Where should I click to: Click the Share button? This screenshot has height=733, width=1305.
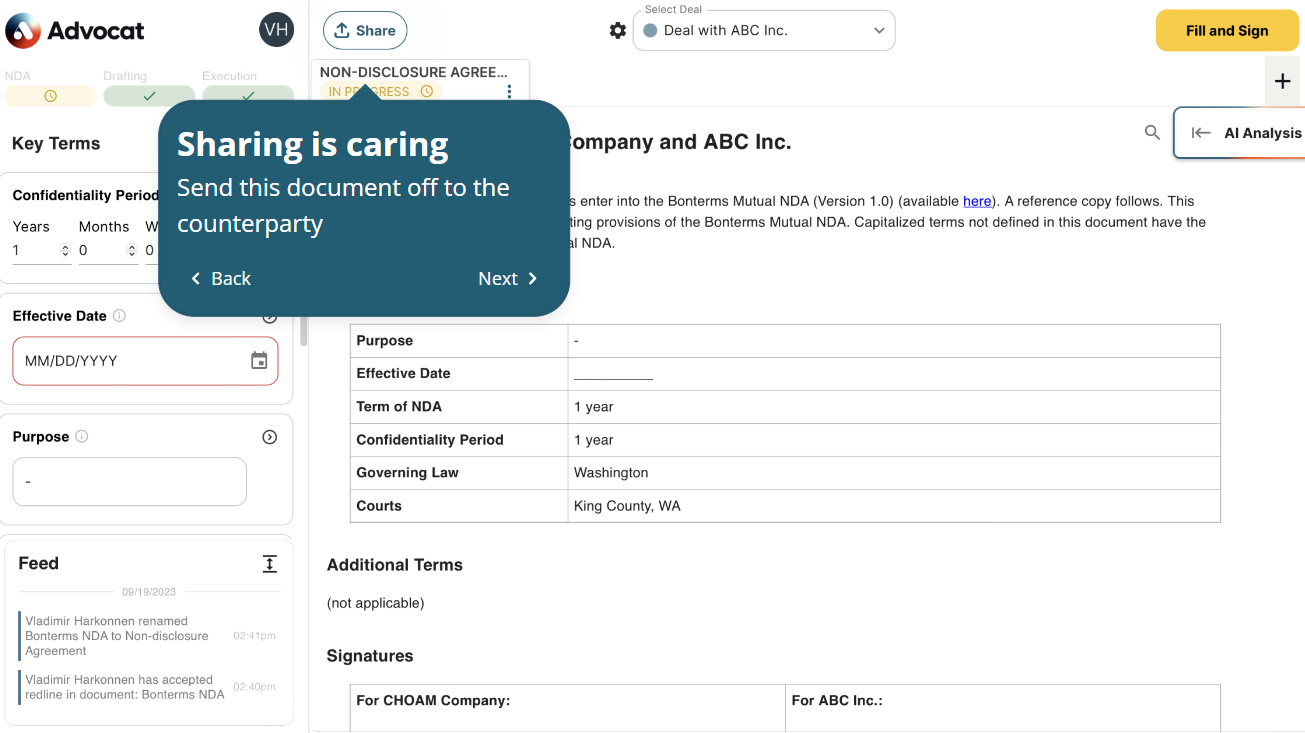coord(365,31)
